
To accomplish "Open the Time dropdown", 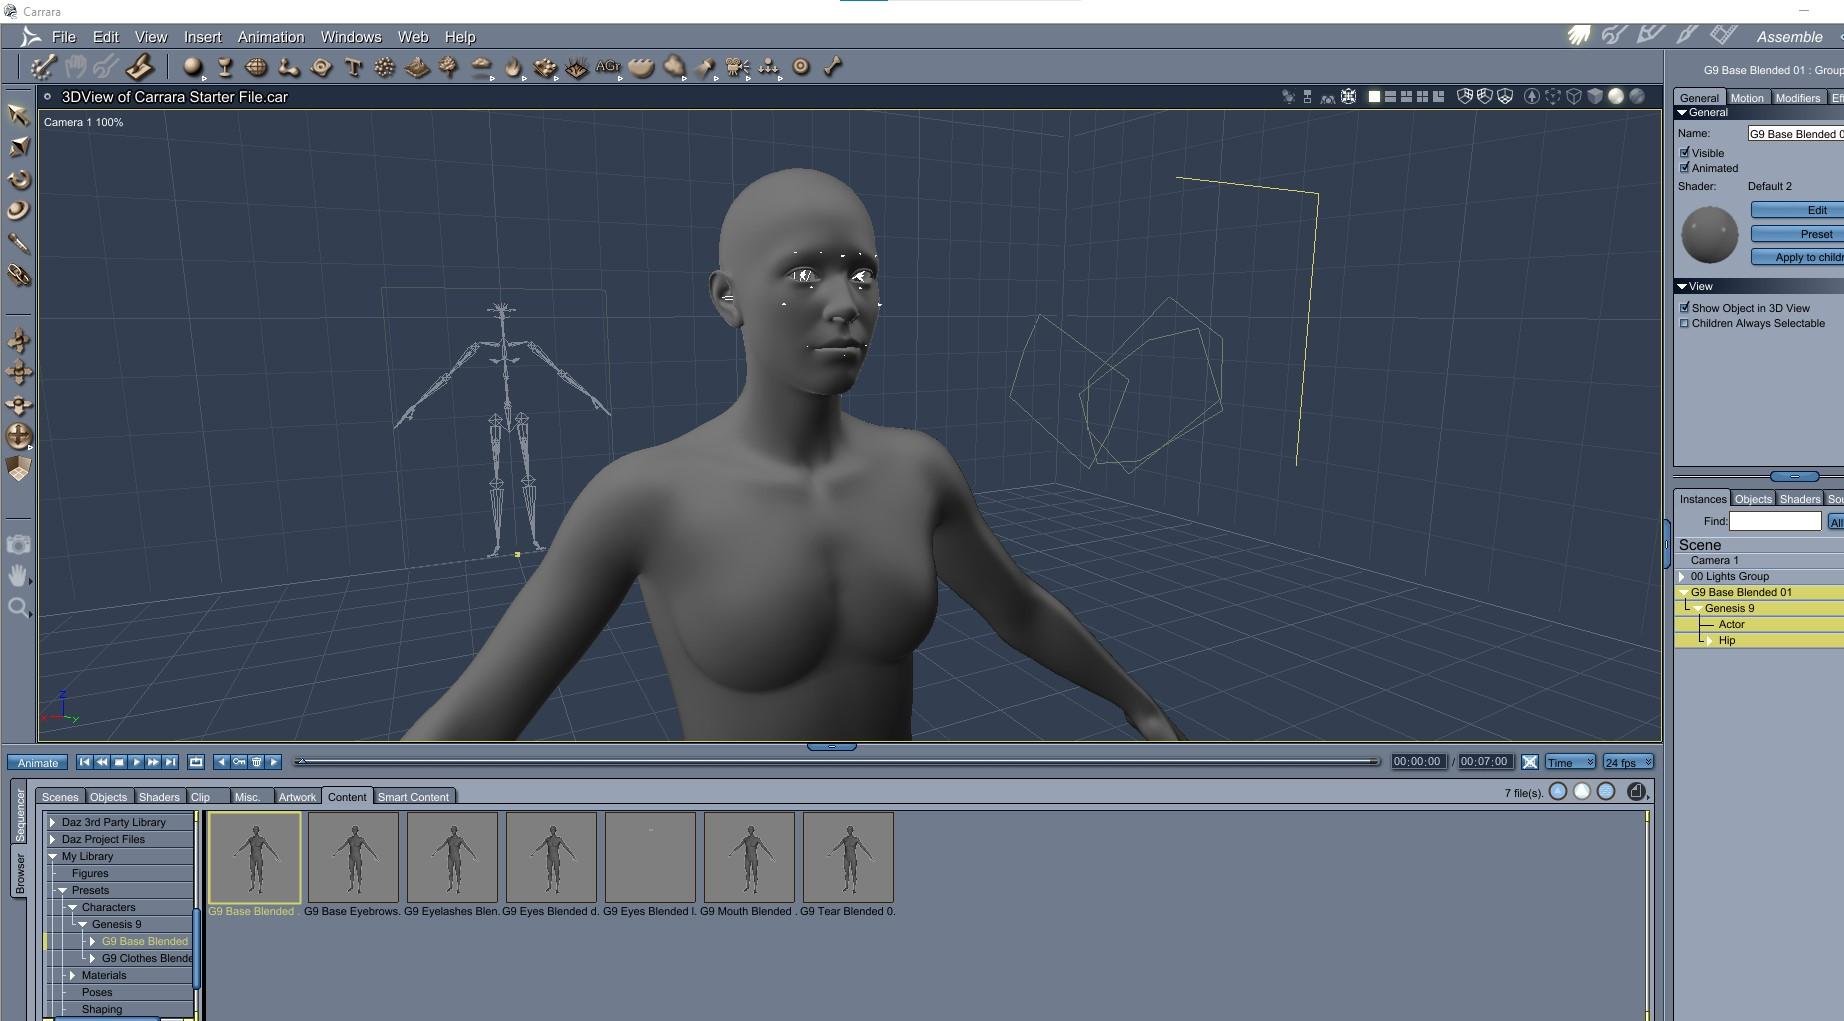I will click(1570, 762).
